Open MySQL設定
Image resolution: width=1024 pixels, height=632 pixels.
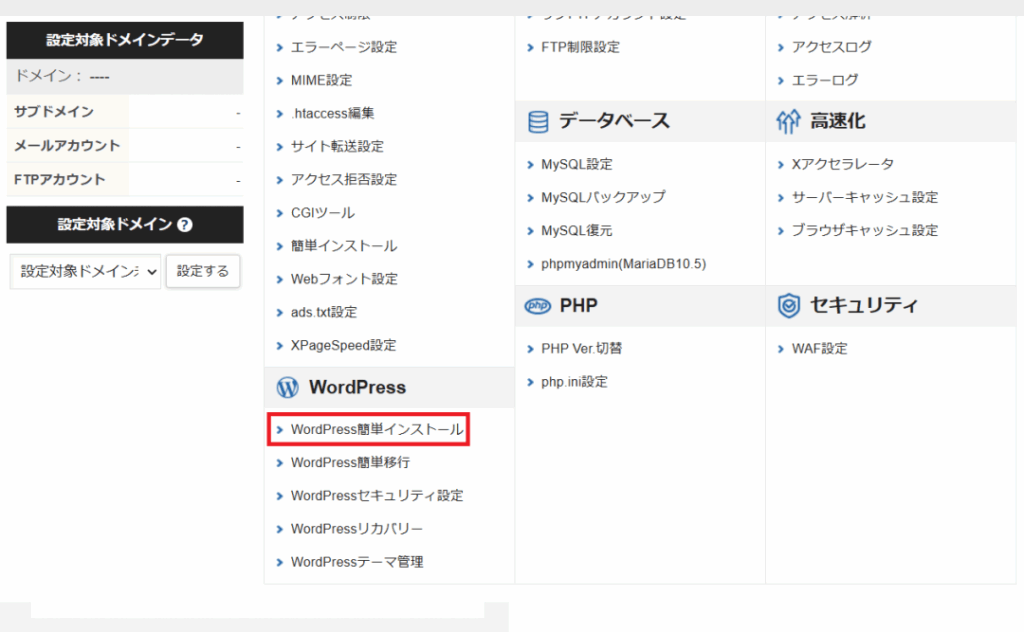click(577, 165)
